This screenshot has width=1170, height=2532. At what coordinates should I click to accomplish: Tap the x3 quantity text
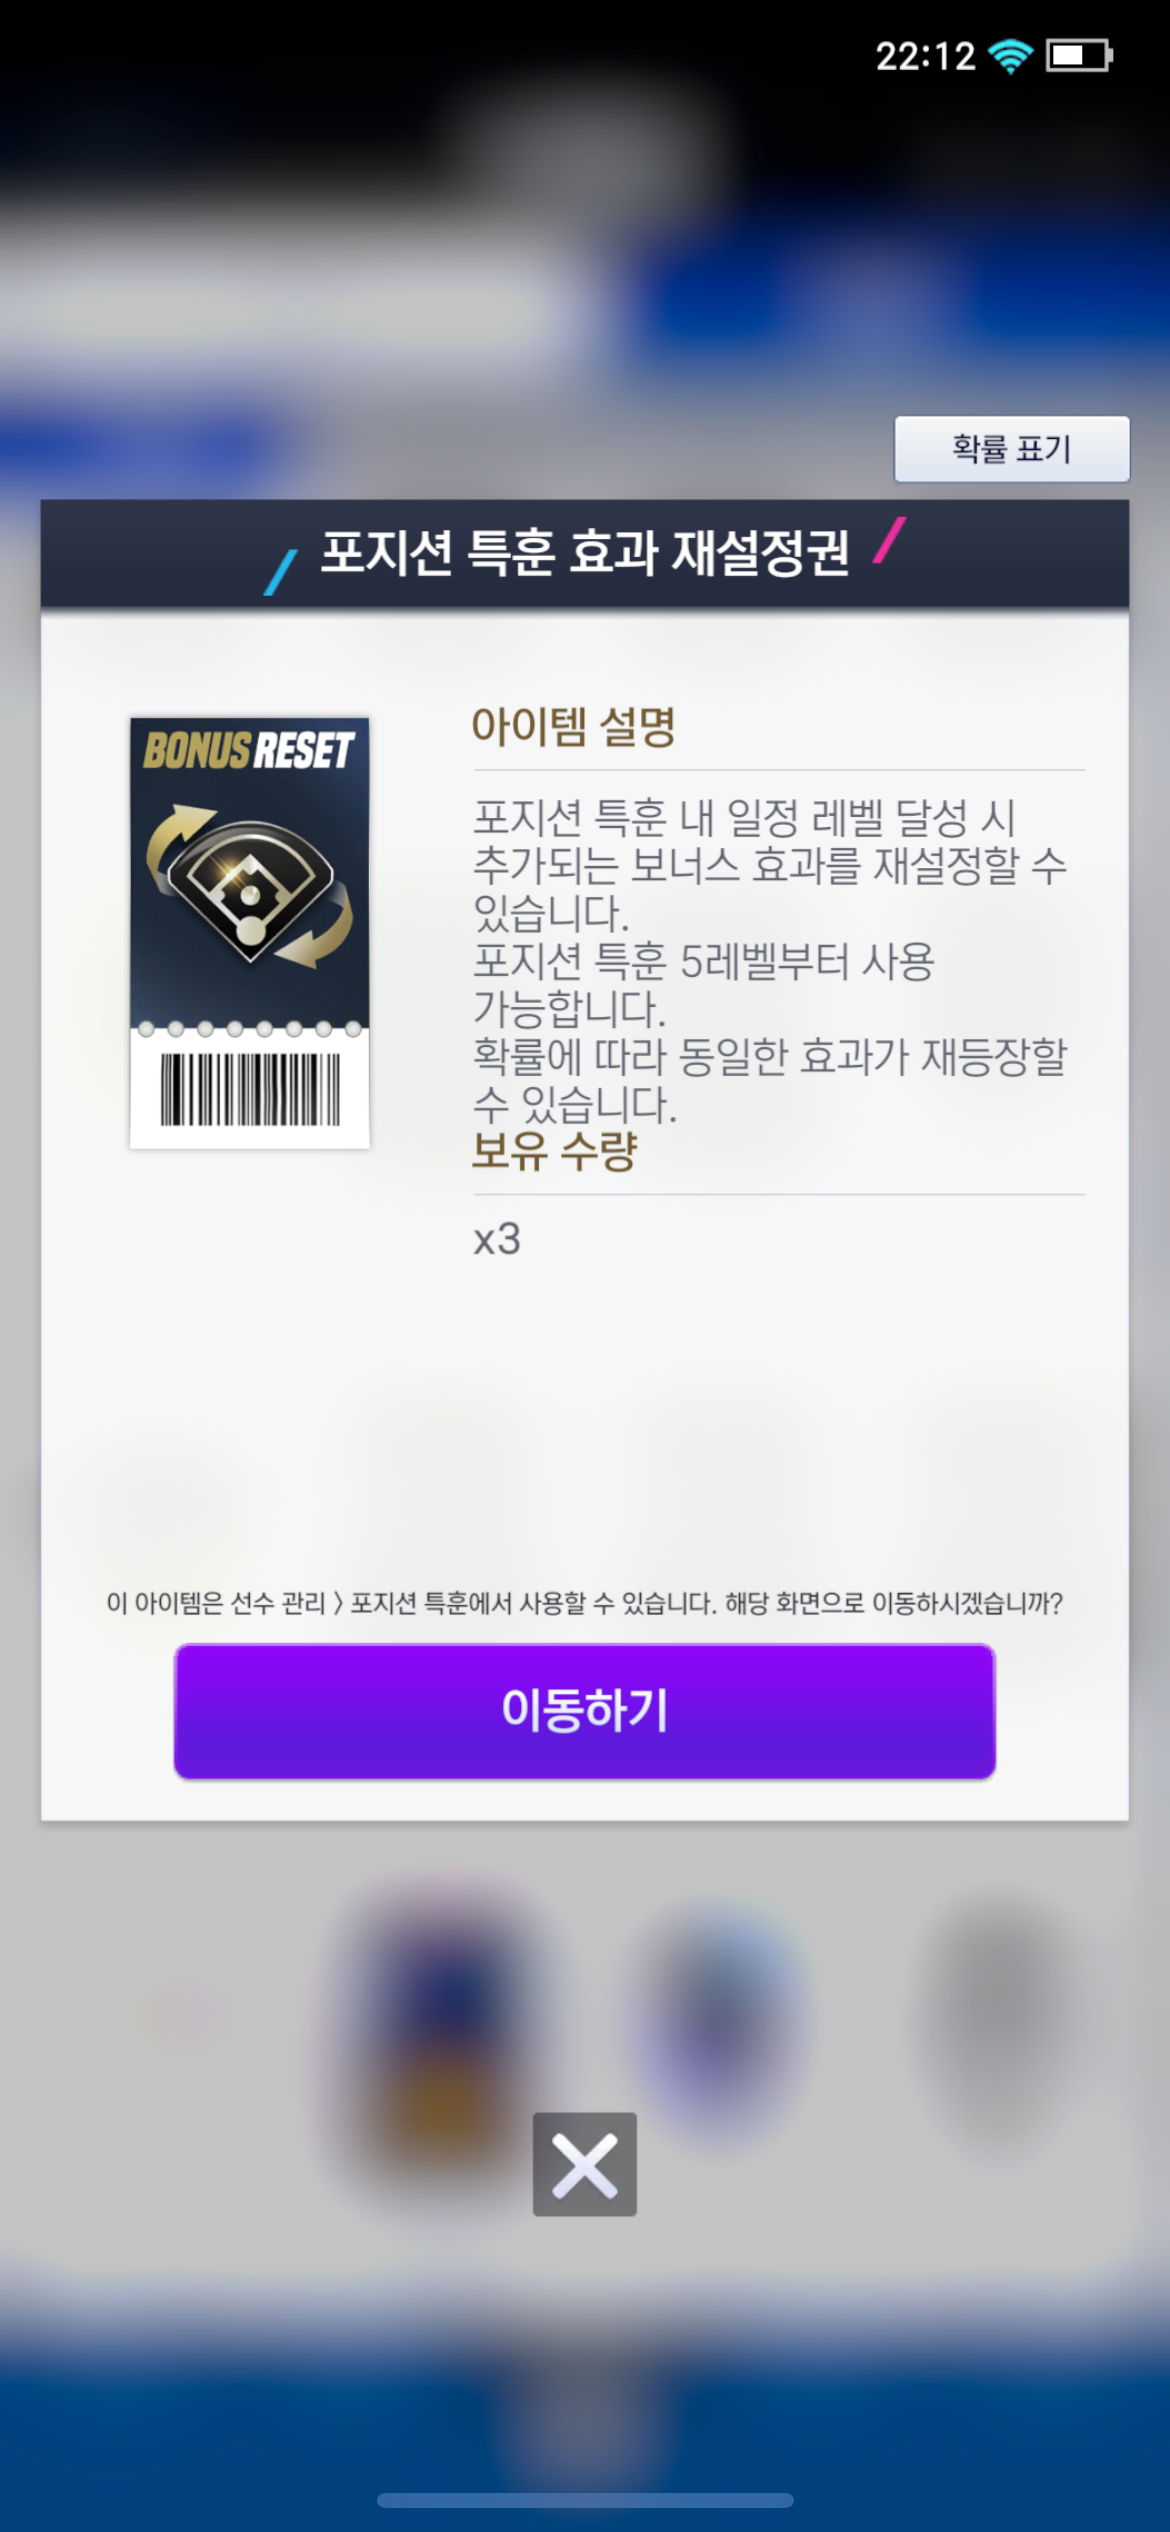(497, 1240)
